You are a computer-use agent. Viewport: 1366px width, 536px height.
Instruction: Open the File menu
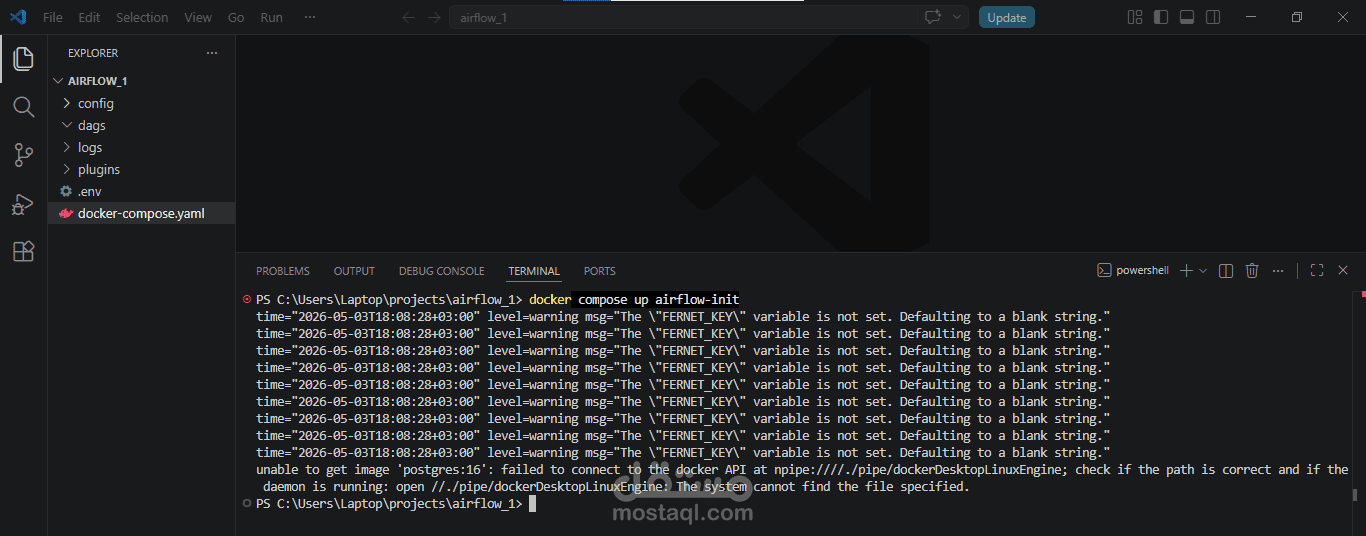coord(53,17)
